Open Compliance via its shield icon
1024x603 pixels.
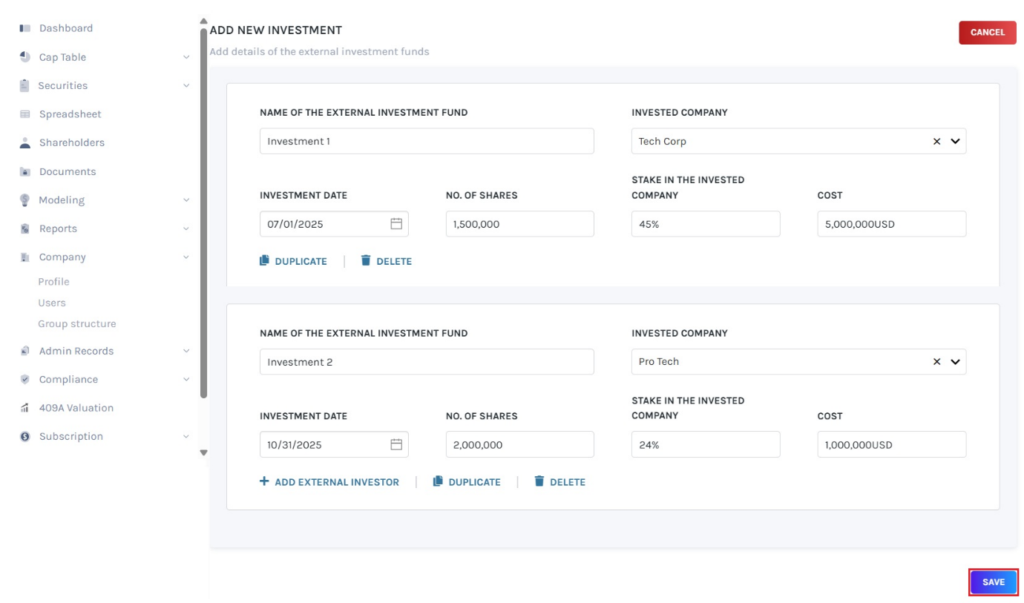[x=24, y=379]
